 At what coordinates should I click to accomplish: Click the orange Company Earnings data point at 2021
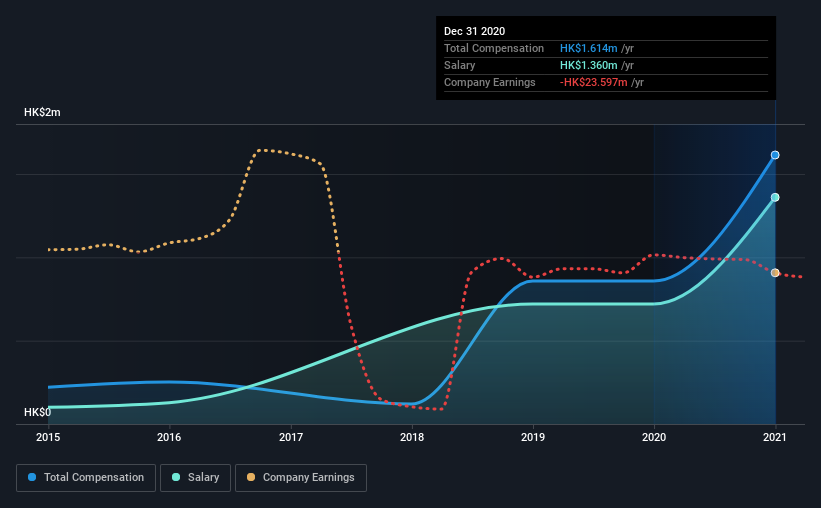(x=775, y=273)
